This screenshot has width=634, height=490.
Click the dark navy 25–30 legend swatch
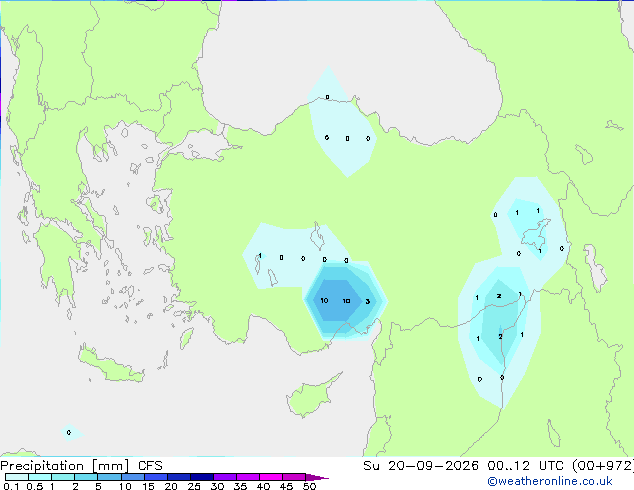tap(202, 477)
